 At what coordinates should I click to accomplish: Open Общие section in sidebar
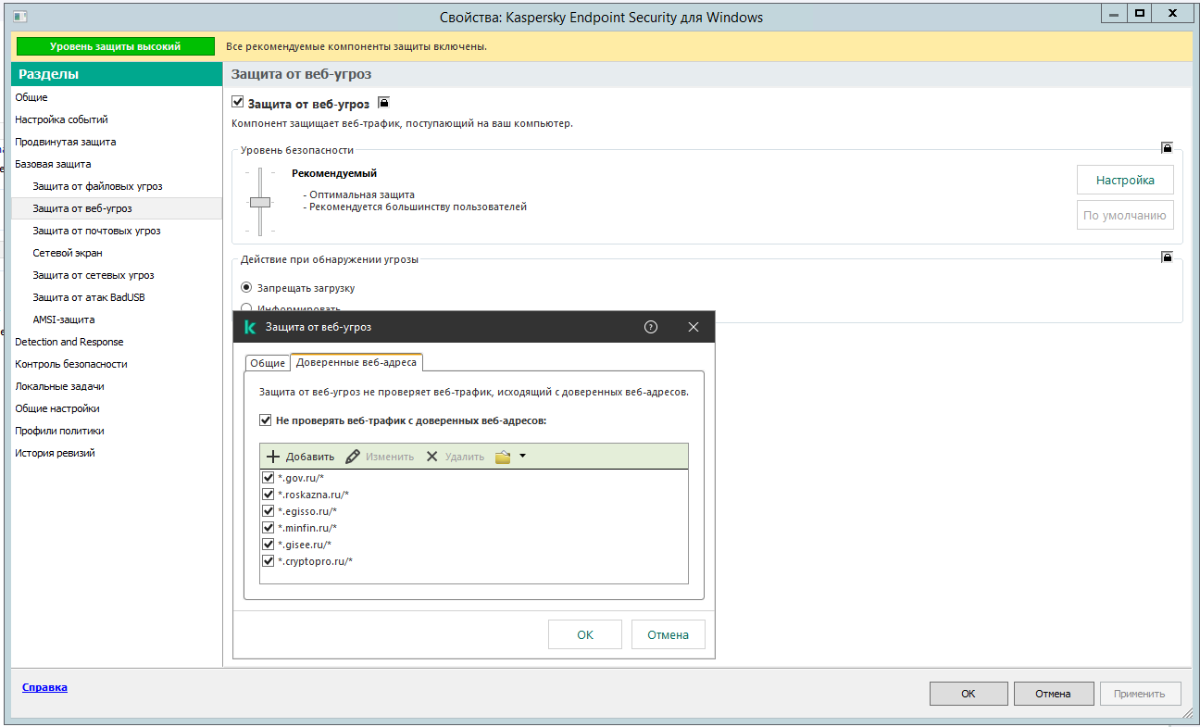(31, 97)
